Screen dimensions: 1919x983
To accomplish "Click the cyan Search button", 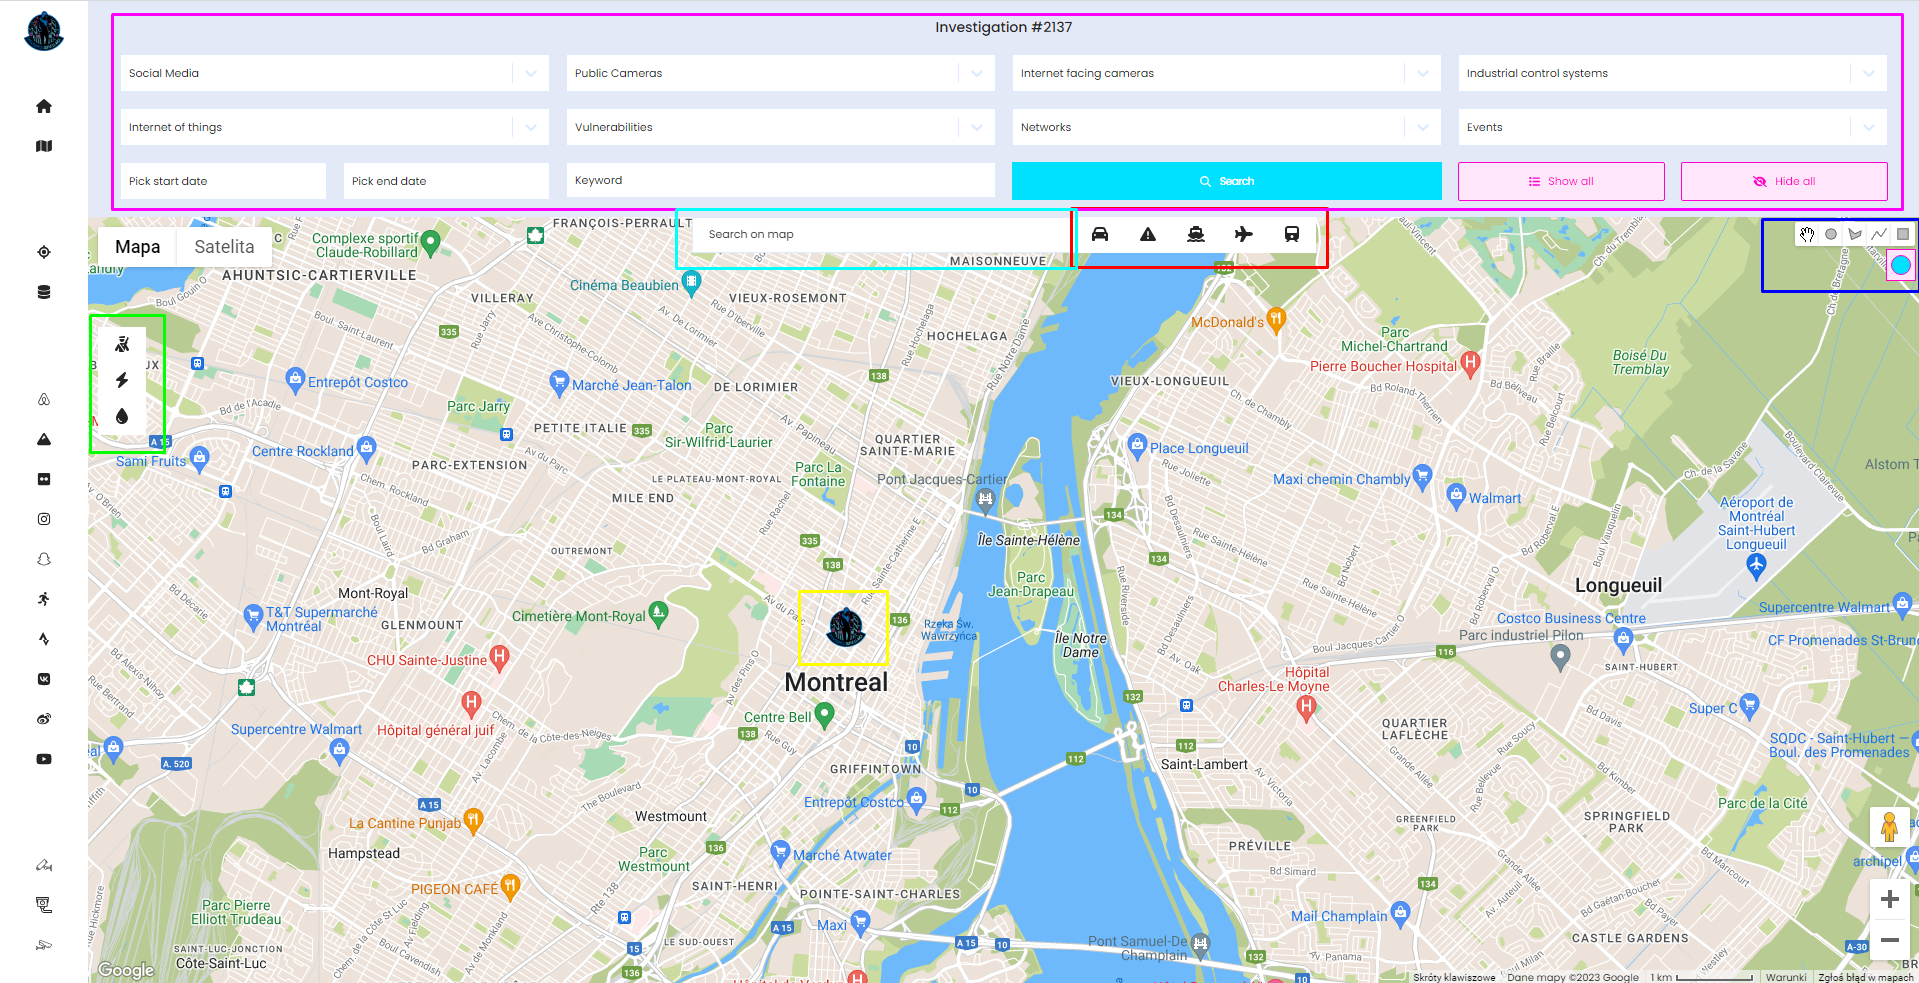I will pos(1227,181).
